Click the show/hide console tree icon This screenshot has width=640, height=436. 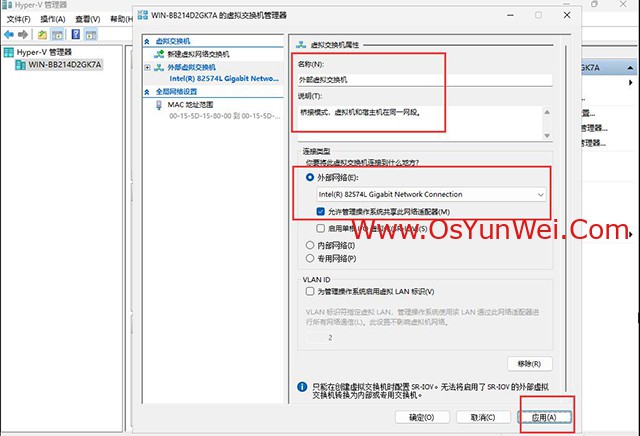click(57, 35)
